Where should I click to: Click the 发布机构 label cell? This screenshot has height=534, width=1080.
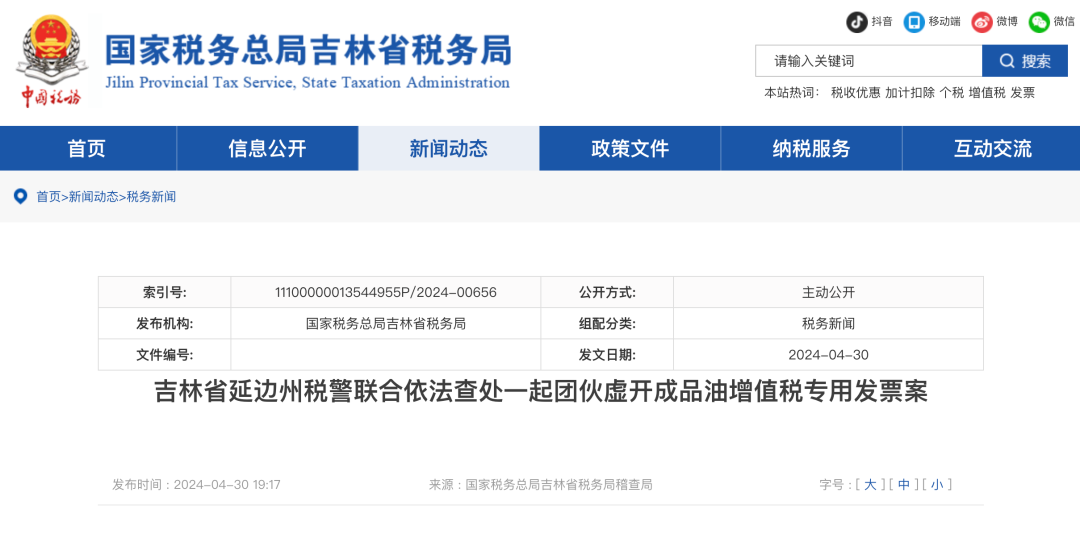pyautogui.click(x=165, y=323)
